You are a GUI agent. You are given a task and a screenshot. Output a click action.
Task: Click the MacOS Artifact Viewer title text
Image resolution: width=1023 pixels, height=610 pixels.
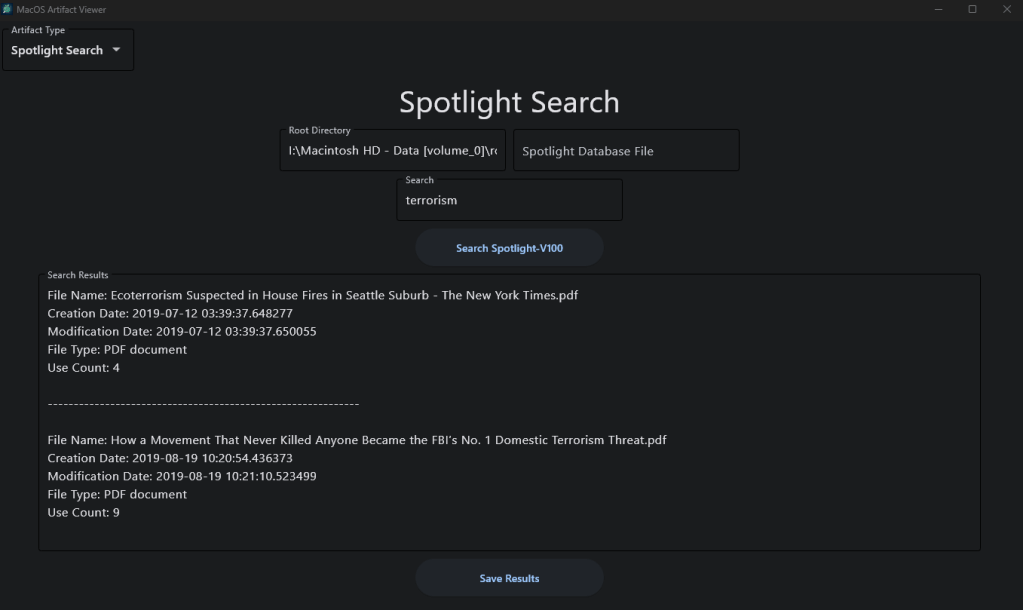[x=61, y=10]
